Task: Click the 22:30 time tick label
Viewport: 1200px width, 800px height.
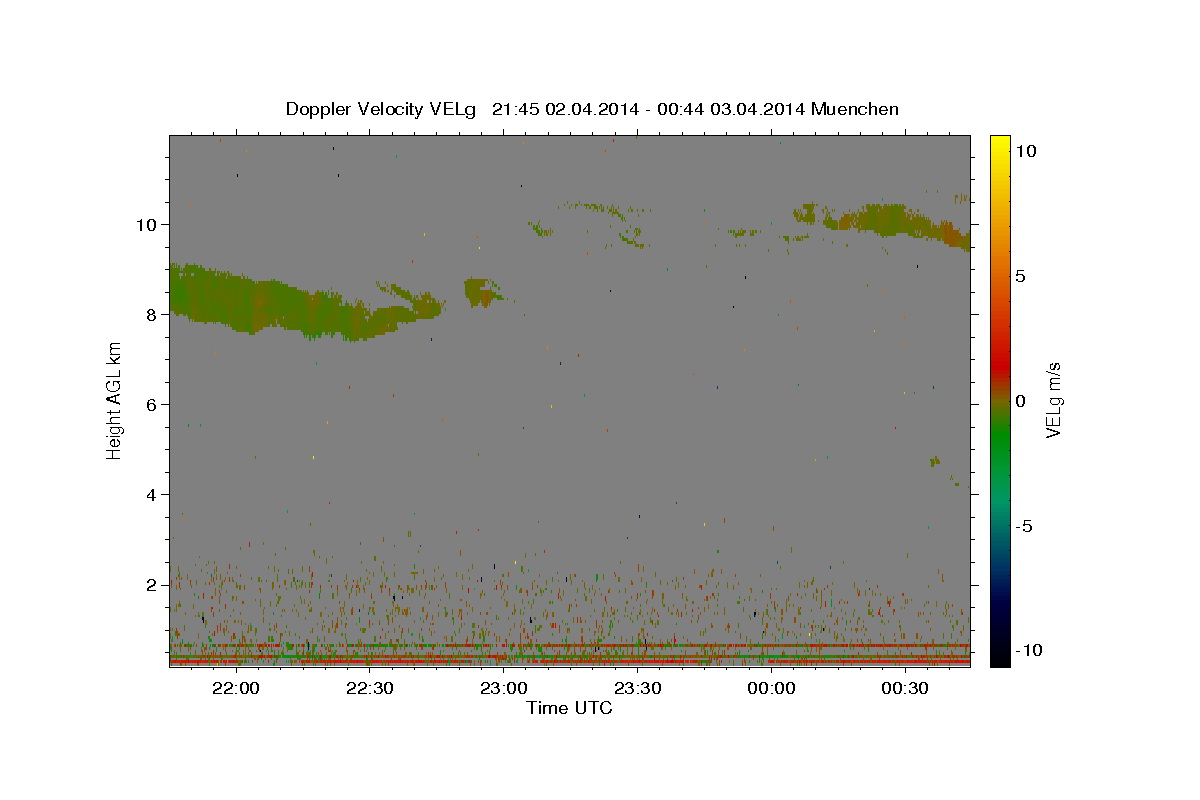Action: click(368, 688)
